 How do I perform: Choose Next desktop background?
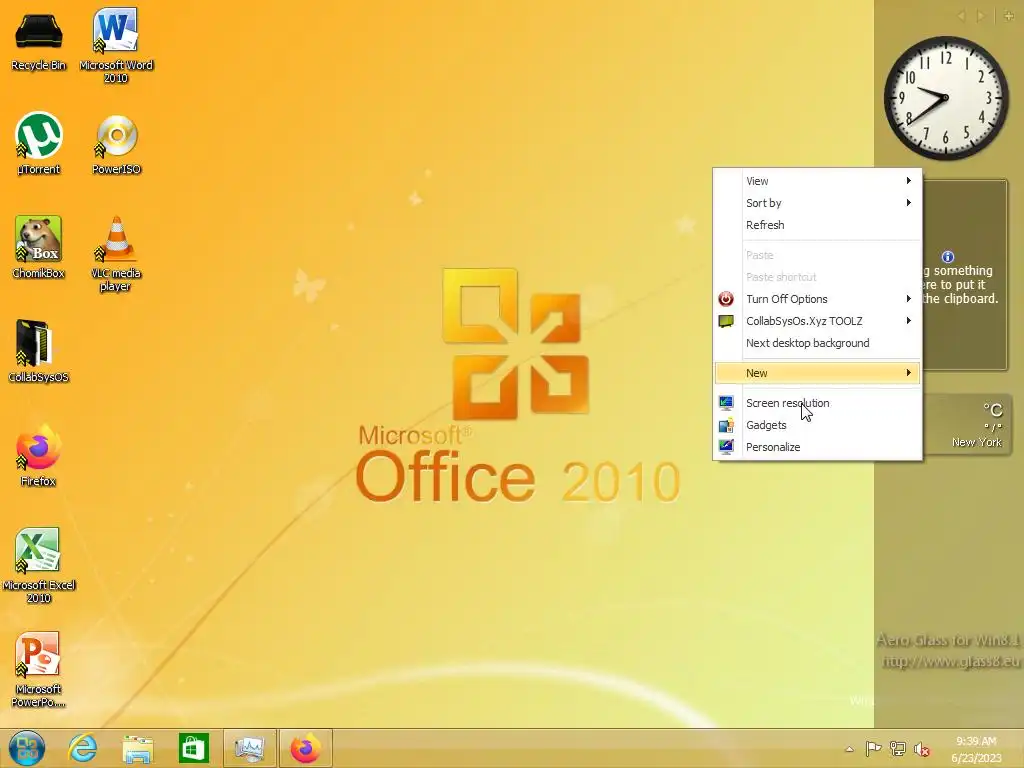pos(818,343)
